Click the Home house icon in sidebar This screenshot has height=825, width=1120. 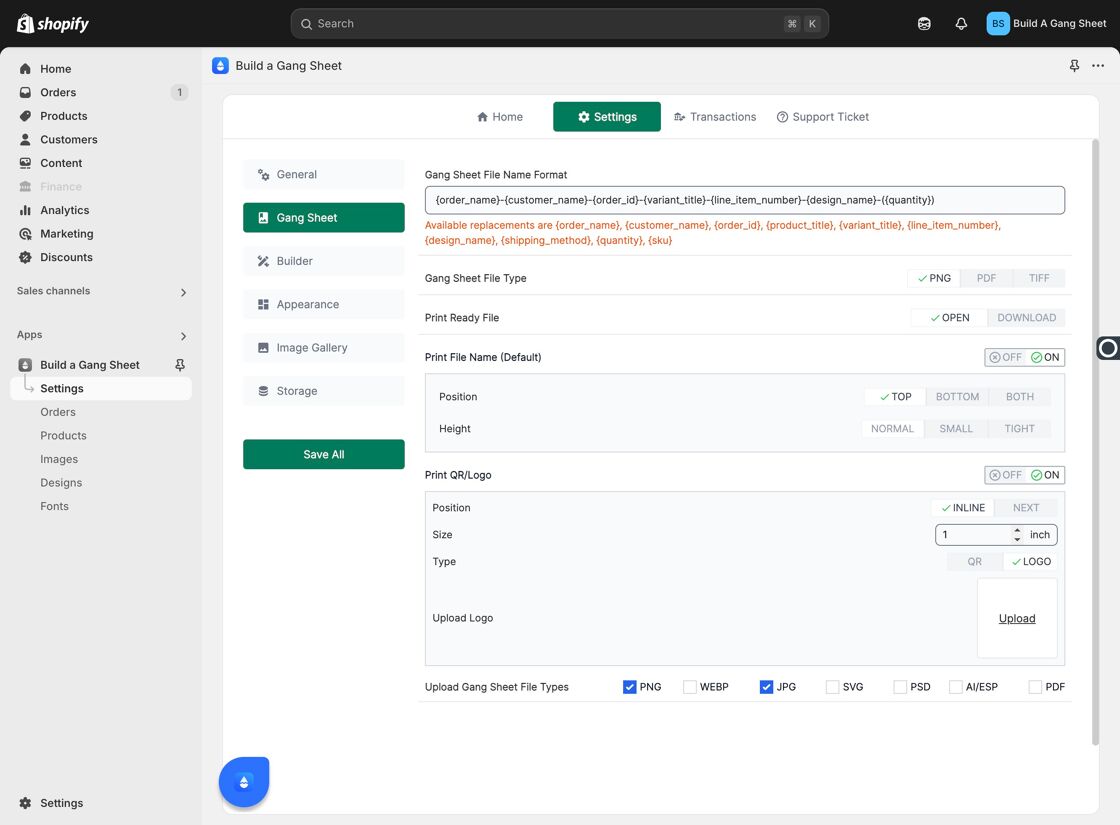point(25,69)
